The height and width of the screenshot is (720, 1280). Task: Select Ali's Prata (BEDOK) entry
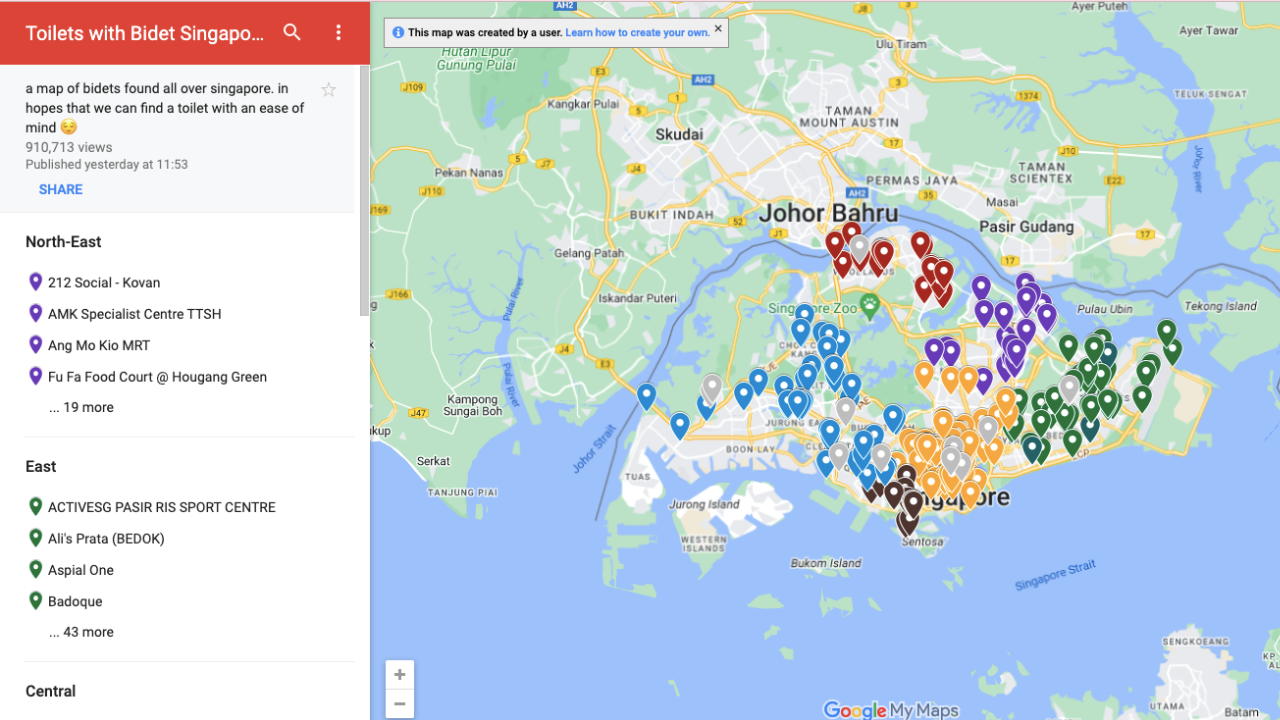point(106,539)
